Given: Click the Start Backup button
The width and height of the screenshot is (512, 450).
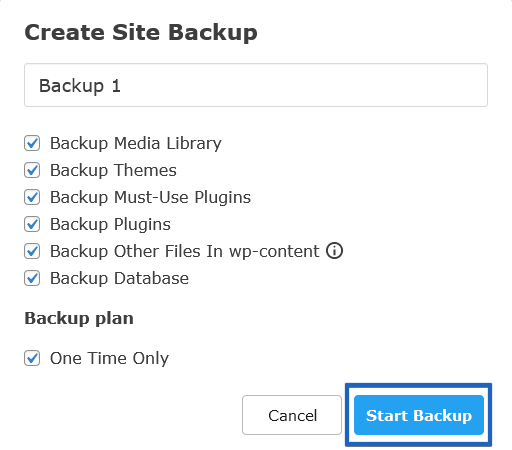Looking at the screenshot, I should [x=419, y=415].
